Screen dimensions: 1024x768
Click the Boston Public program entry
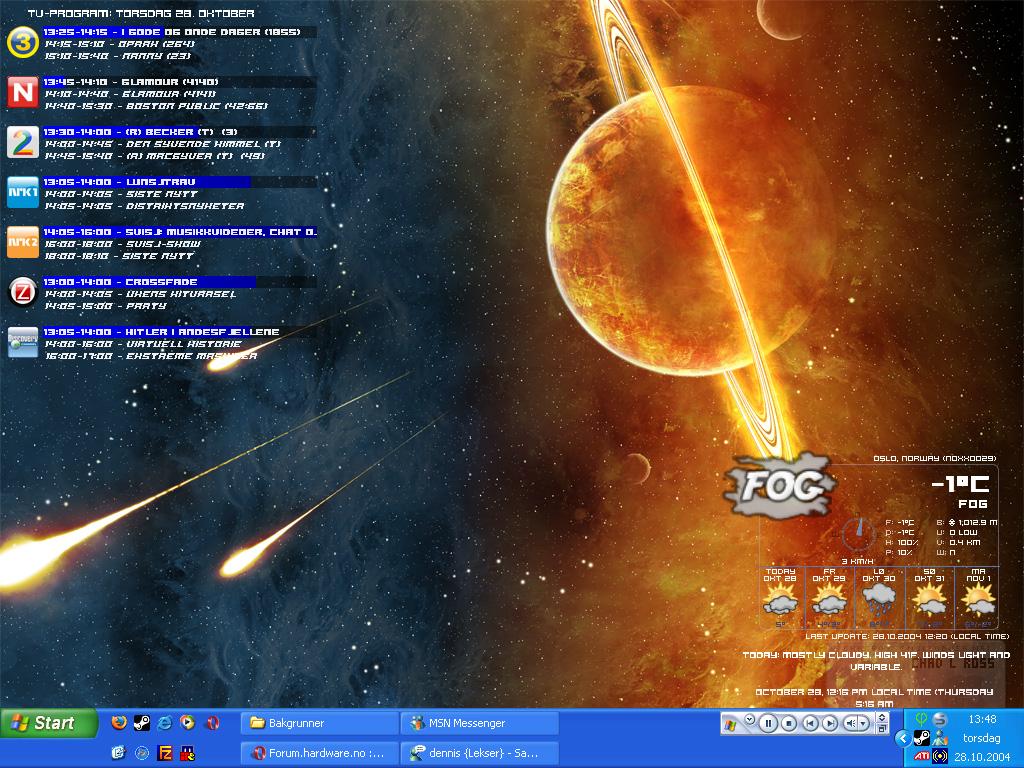click(x=156, y=106)
